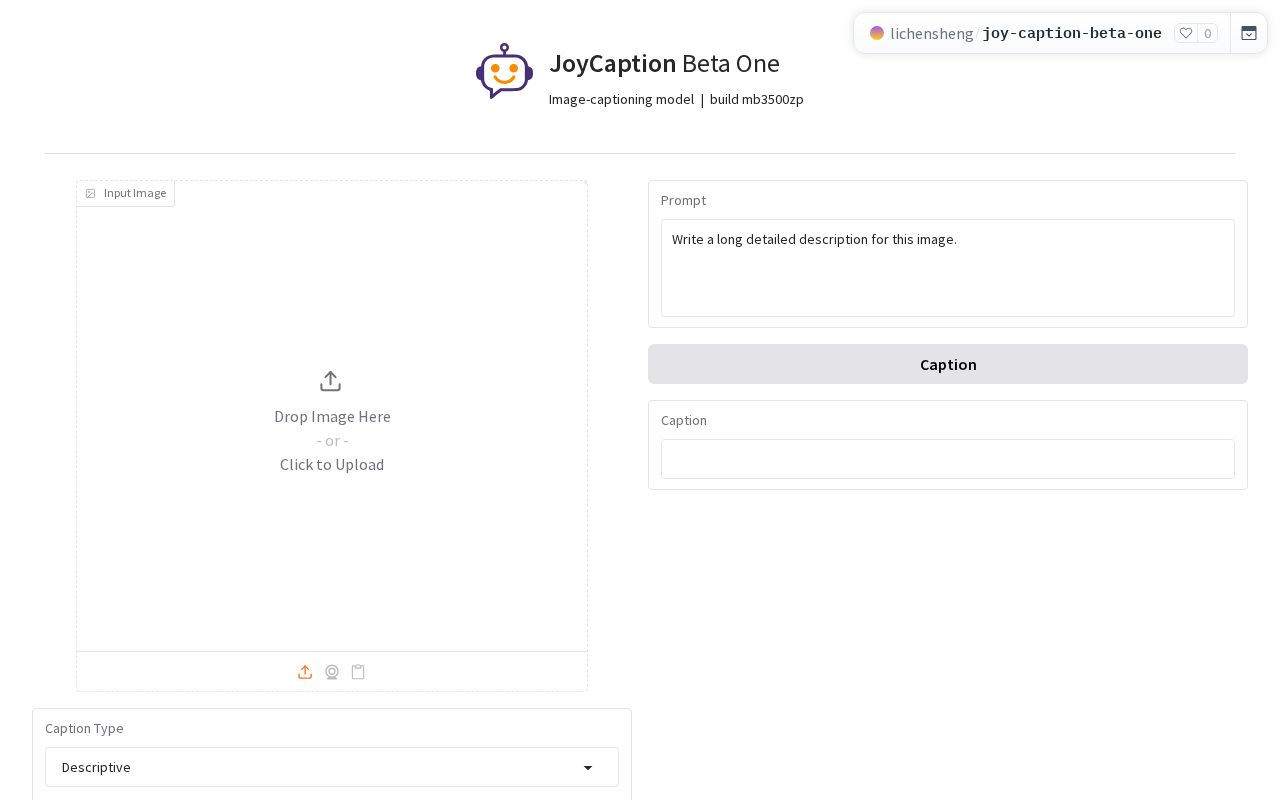Click the Caption Type label
Image resolution: width=1280 pixels, height=800 pixels.
tap(84, 728)
